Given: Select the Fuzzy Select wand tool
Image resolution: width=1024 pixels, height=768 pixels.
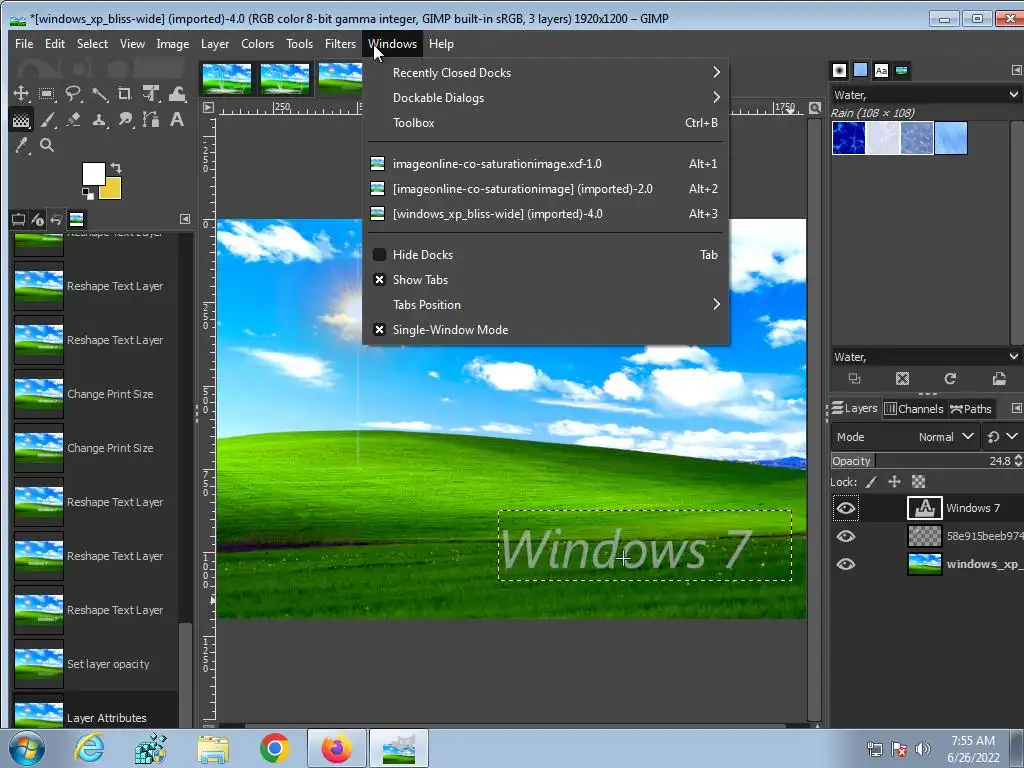Looking at the screenshot, I should 99,93.
